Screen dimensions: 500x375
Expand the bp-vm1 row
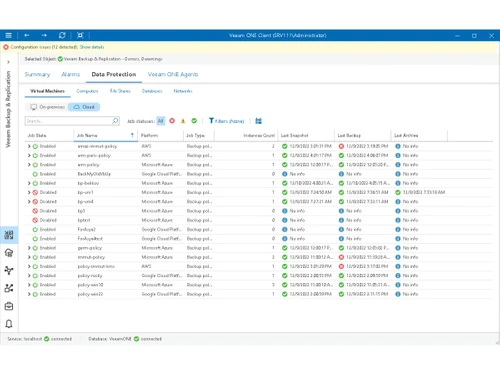pyautogui.click(x=29, y=193)
